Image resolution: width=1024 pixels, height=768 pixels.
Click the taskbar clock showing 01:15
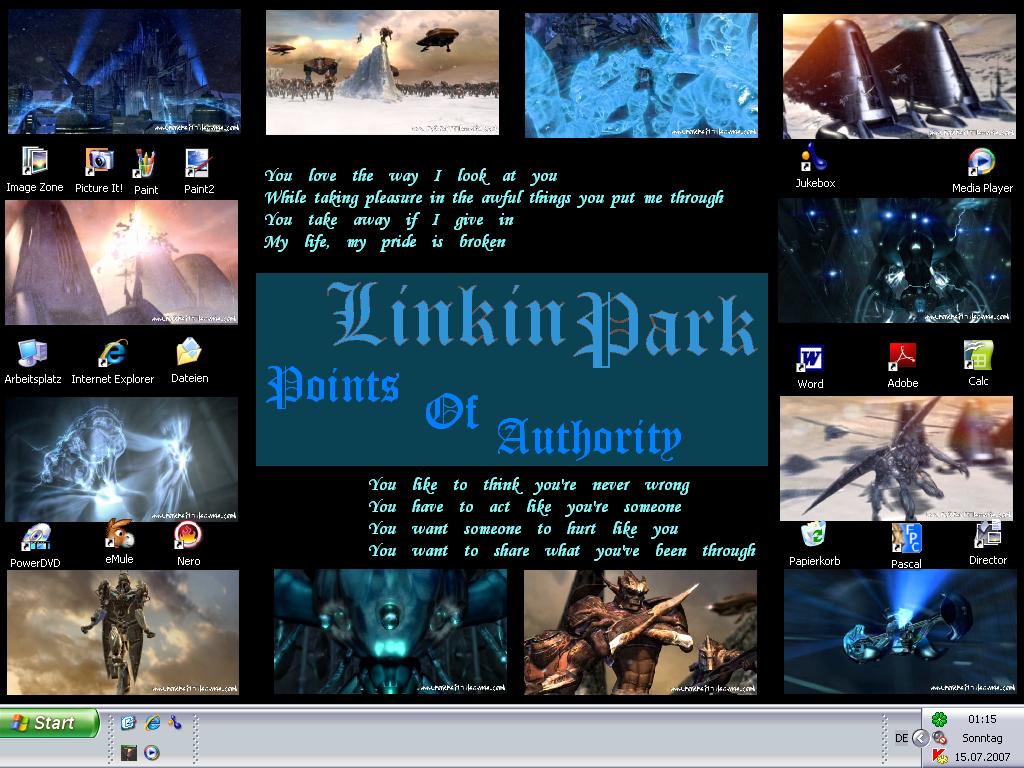pos(981,719)
